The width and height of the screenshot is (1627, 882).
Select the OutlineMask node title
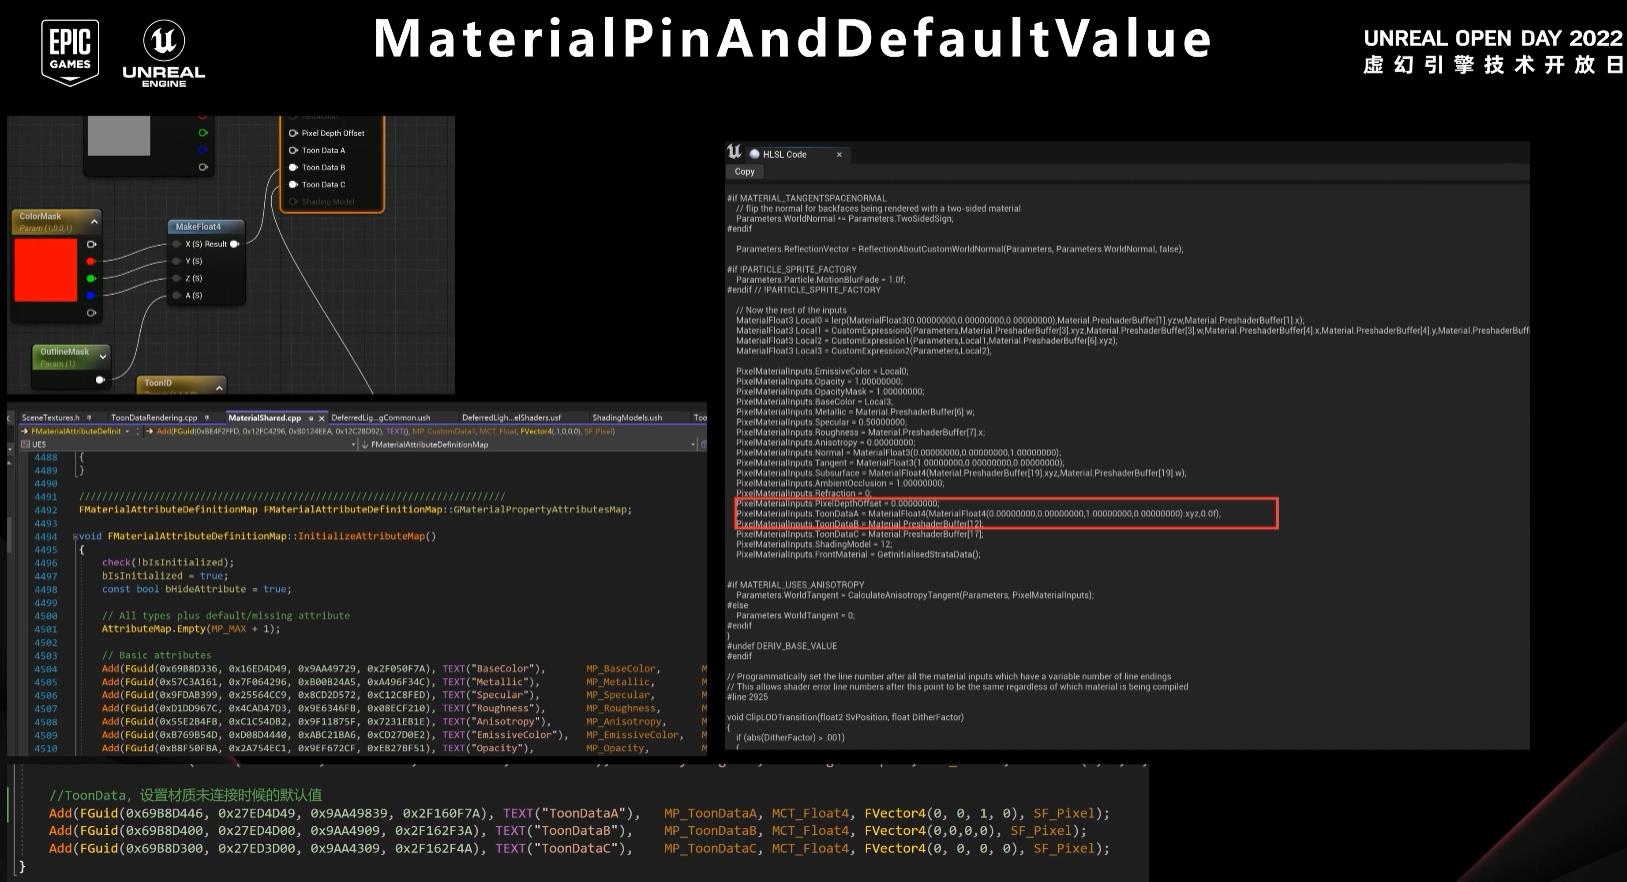tap(65, 352)
